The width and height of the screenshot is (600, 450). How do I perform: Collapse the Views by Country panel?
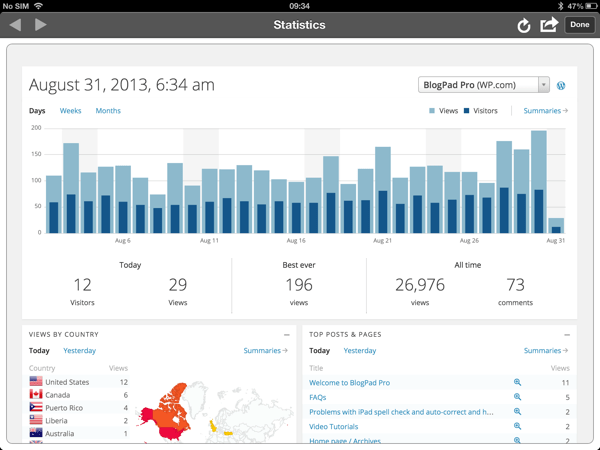coord(287,334)
